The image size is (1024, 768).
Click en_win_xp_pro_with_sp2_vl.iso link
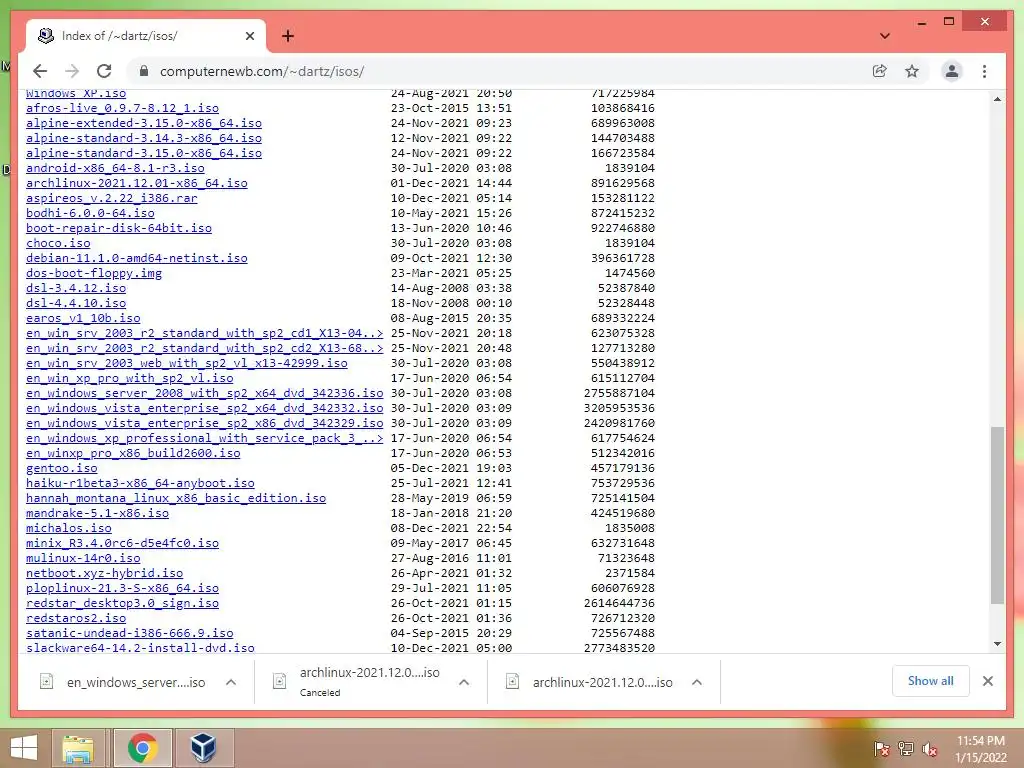click(x=129, y=379)
